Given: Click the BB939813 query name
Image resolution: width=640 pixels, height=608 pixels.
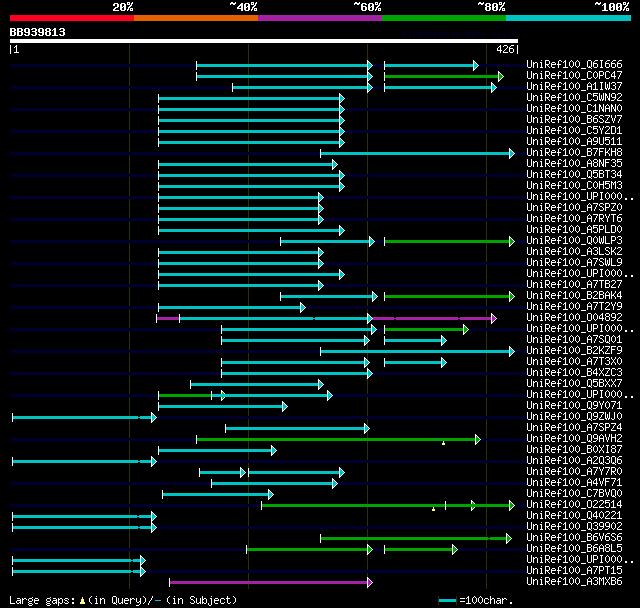Looking at the screenshot, I should 38,32.
